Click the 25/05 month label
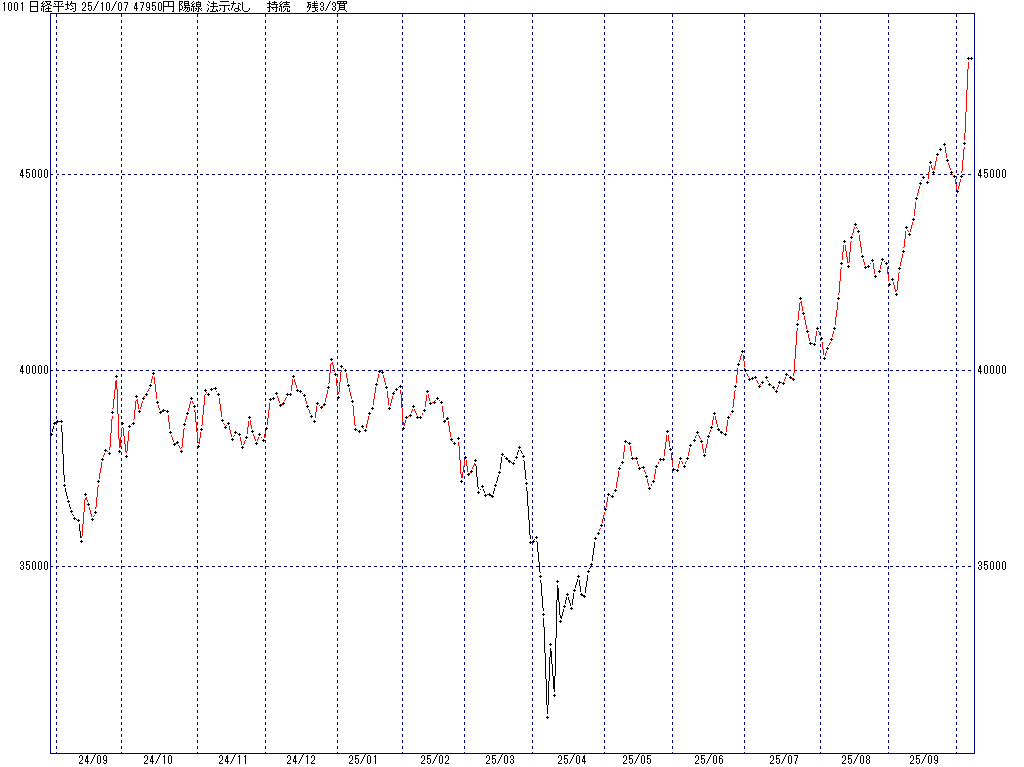Image resolution: width=1024 pixels, height=767 pixels. click(636, 759)
